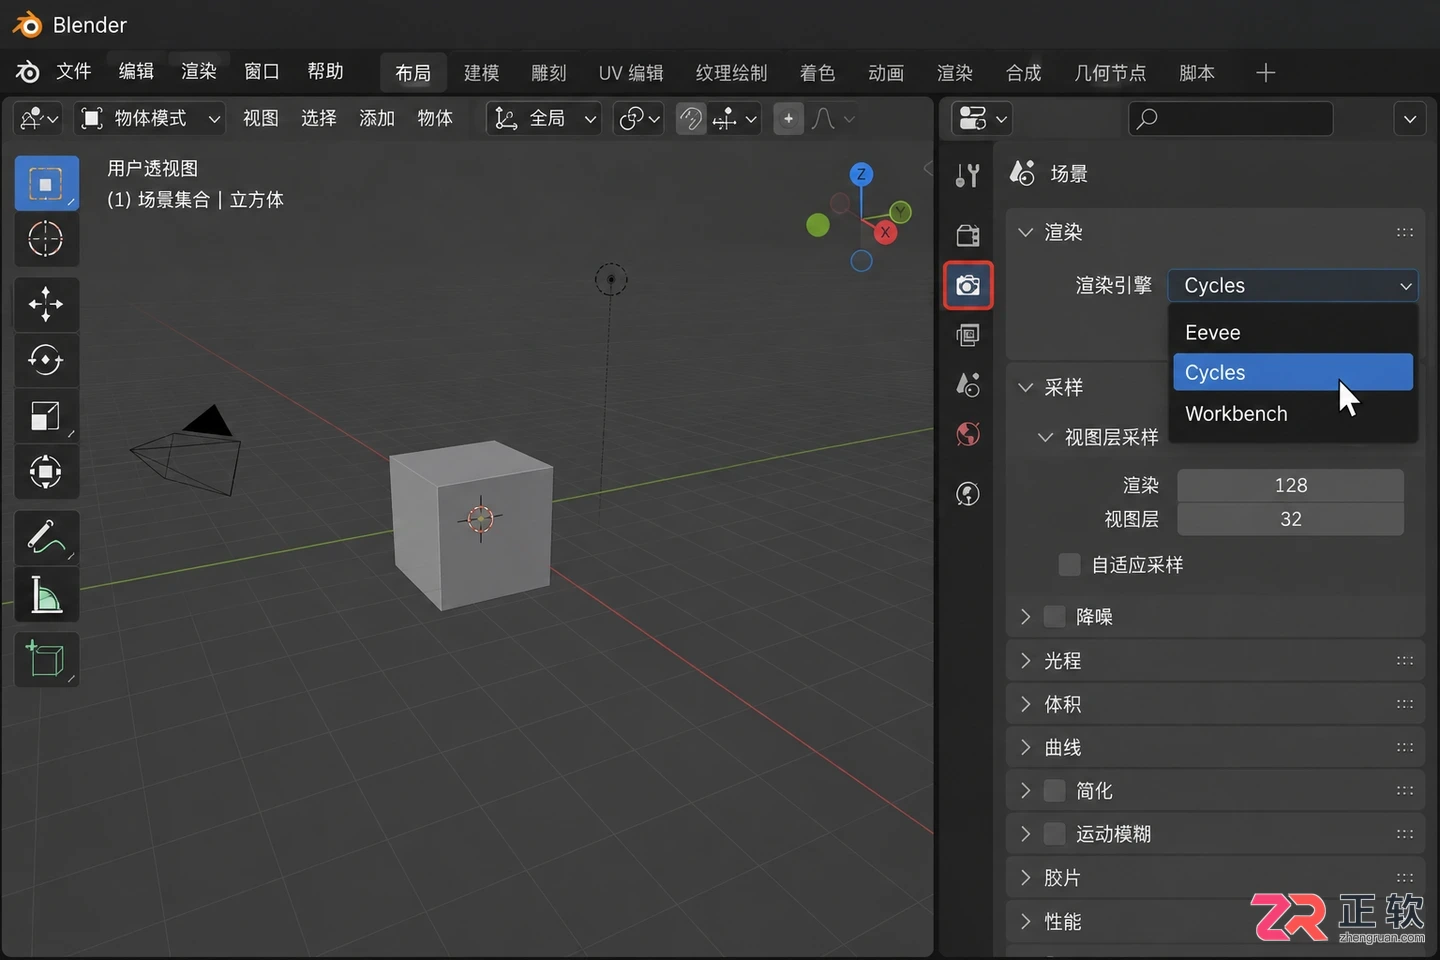Collapse the 渲染 panel
The image size is (1440, 960).
(1025, 232)
